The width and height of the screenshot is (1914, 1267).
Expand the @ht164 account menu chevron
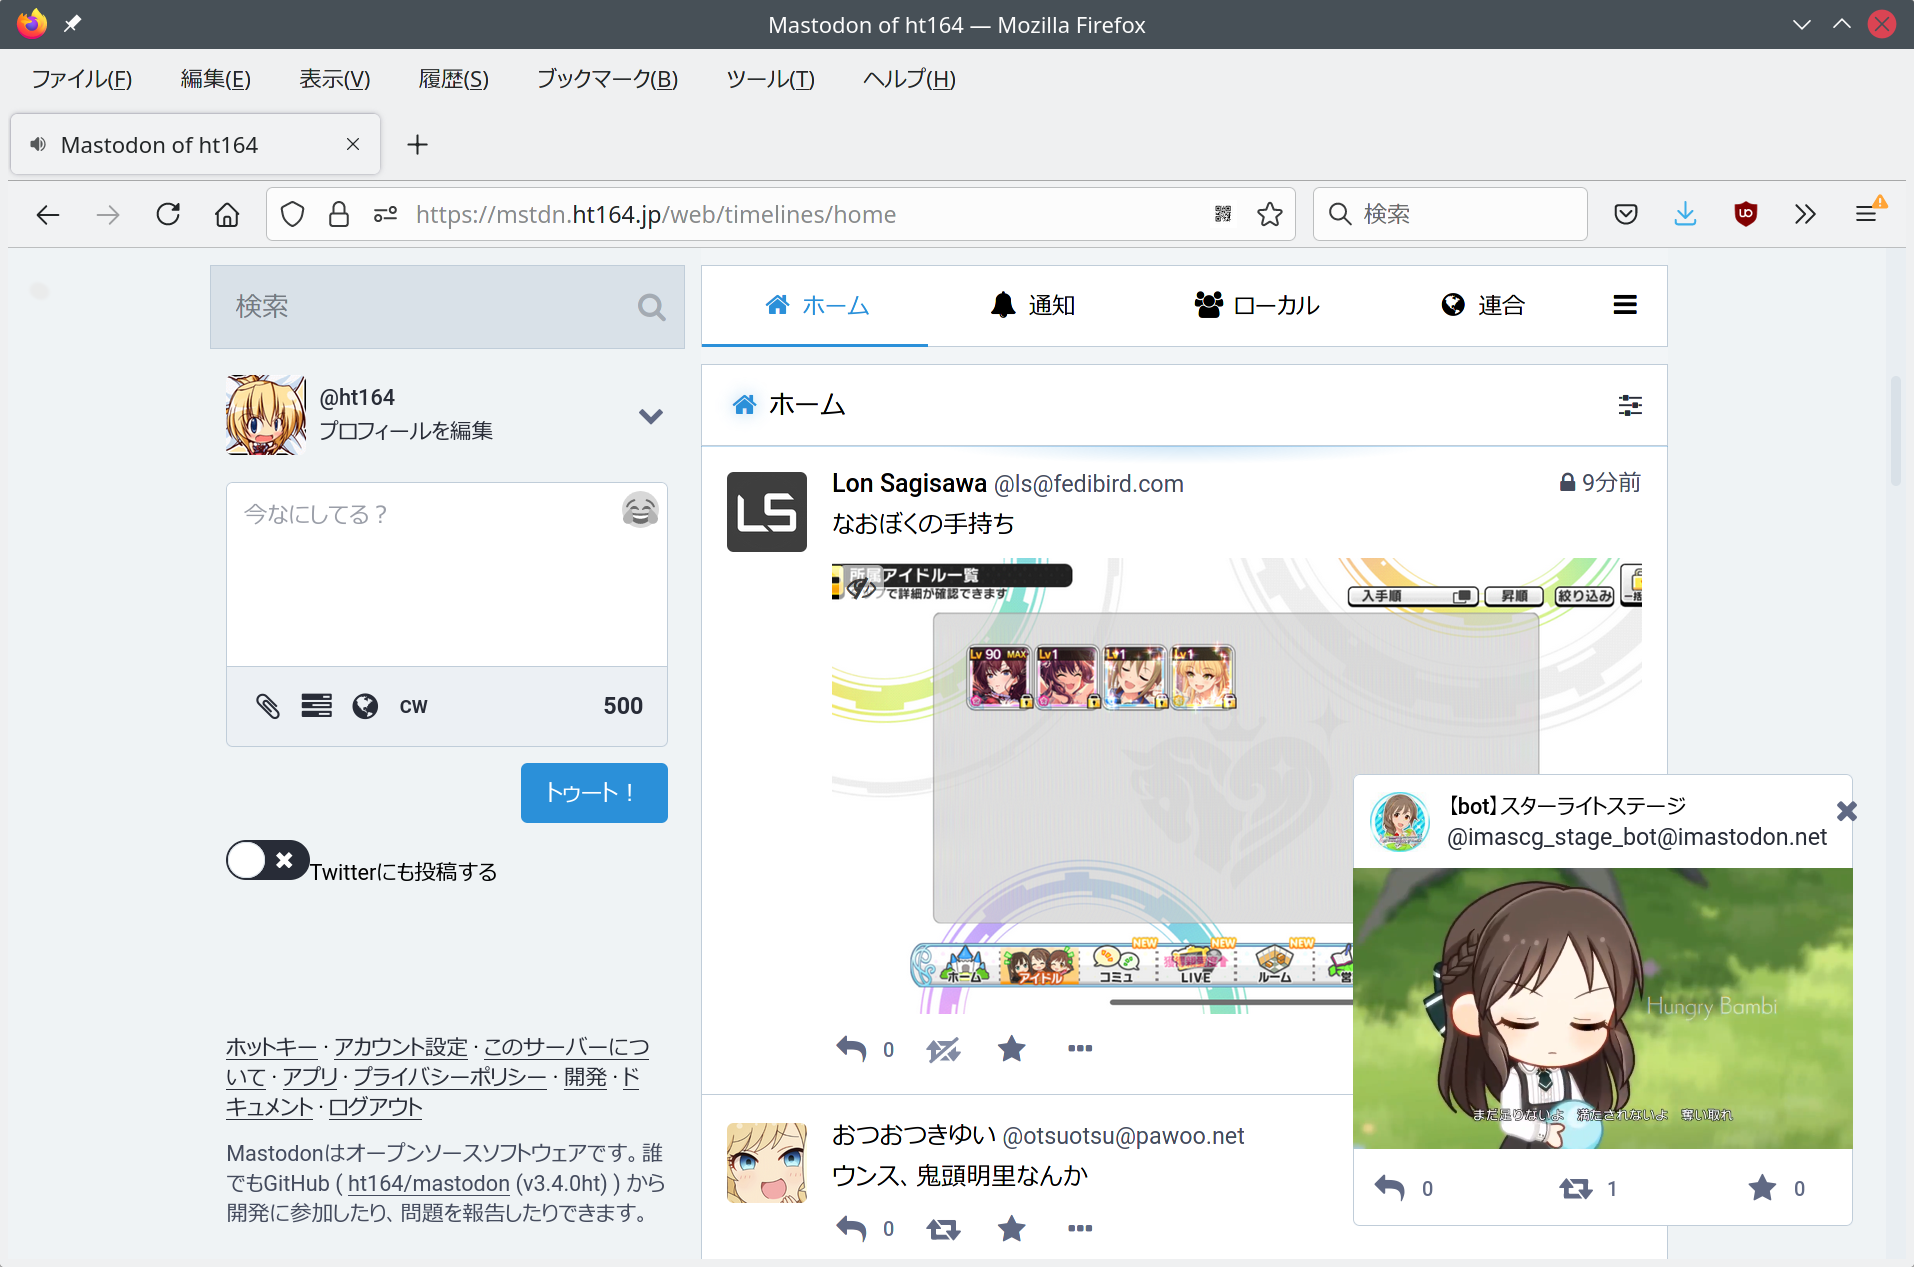pyautogui.click(x=651, y=416)
